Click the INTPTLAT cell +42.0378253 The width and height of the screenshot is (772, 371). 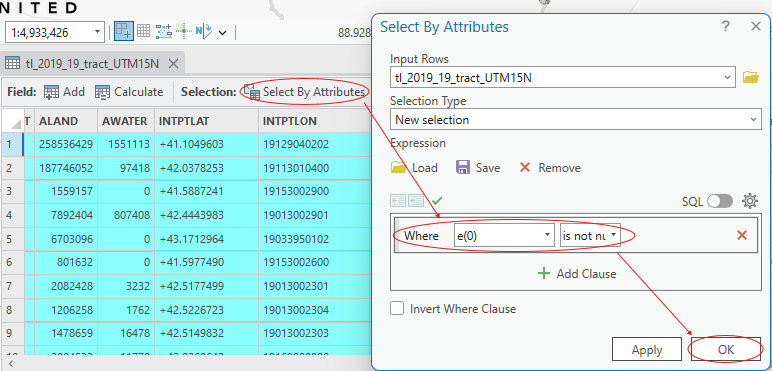pyautogui.click(x=206, y=168)
